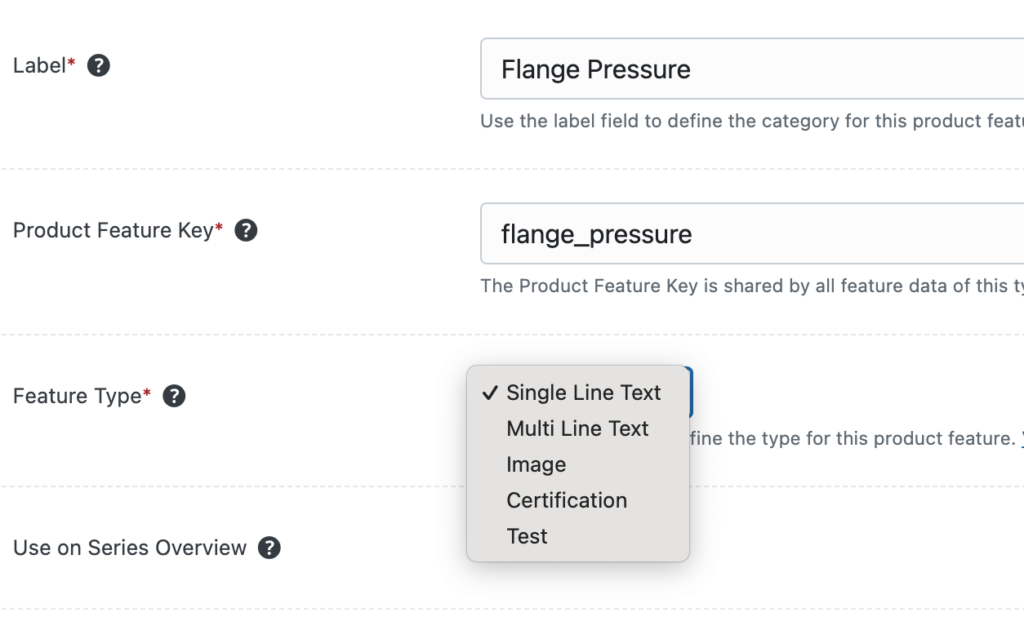Viewport: 1024px width, 617px height.
Task: Choose Multi Line Text from the list
Action: (577, 429)
